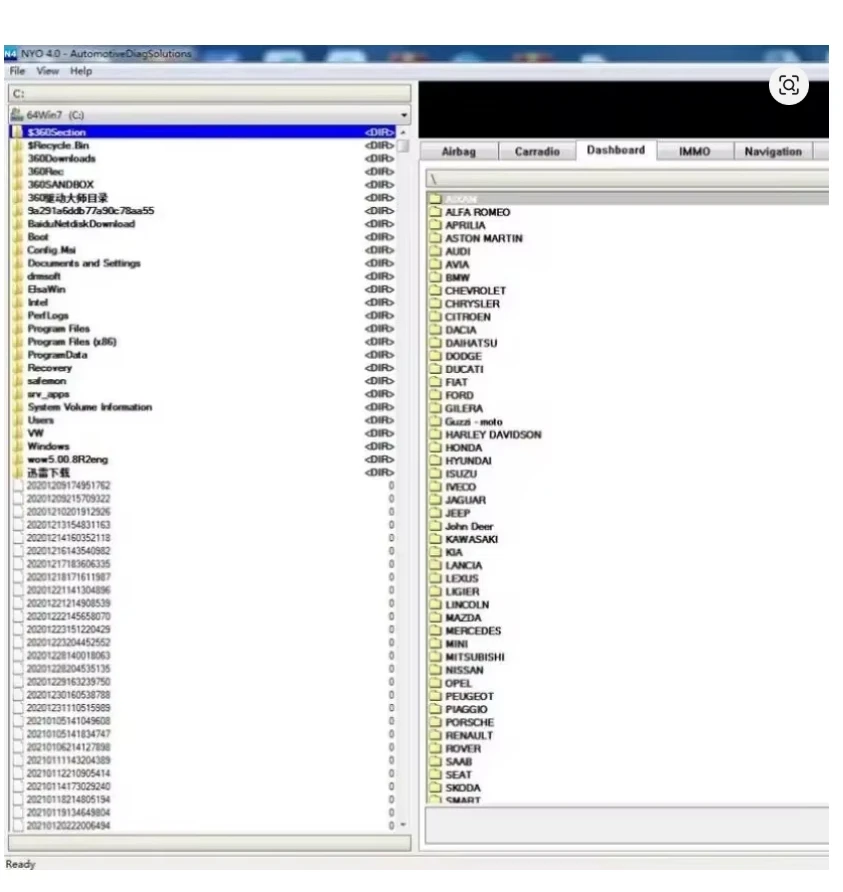Screen dimensions: 843x892
Task: Select the file 20201231110515989
Action: tap(69, 708)
